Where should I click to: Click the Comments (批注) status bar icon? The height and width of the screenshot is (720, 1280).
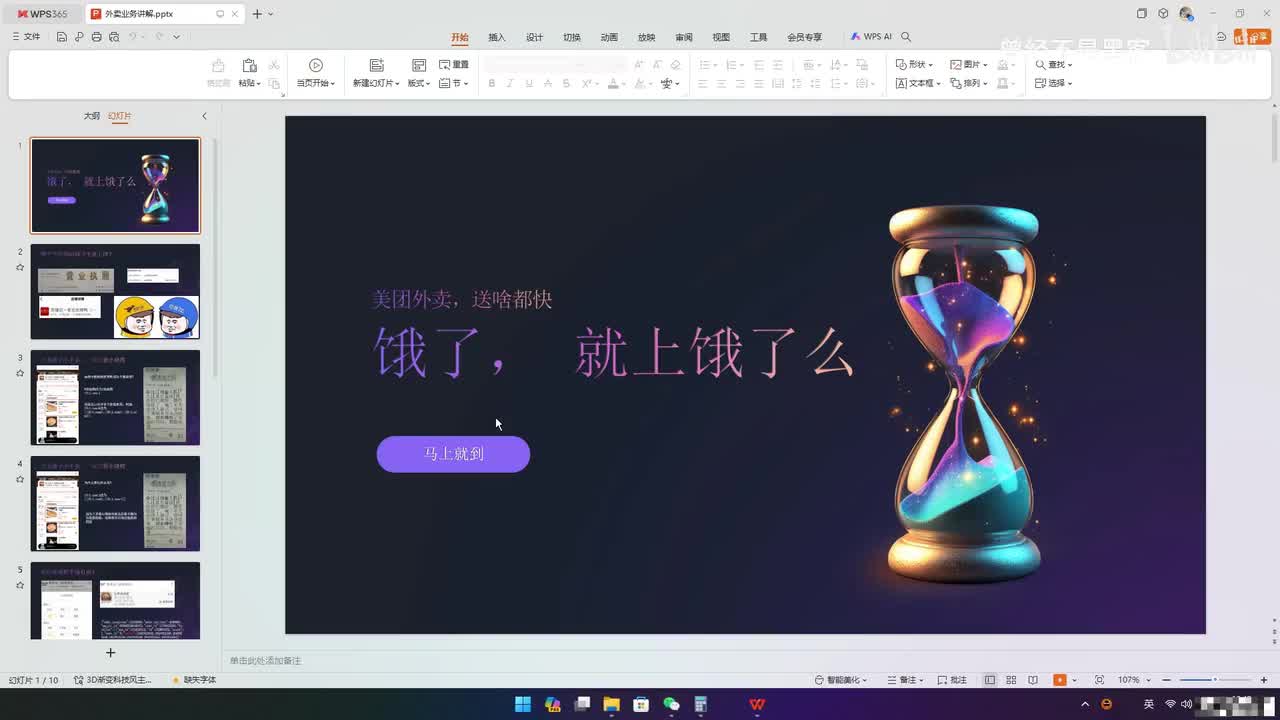952,680
